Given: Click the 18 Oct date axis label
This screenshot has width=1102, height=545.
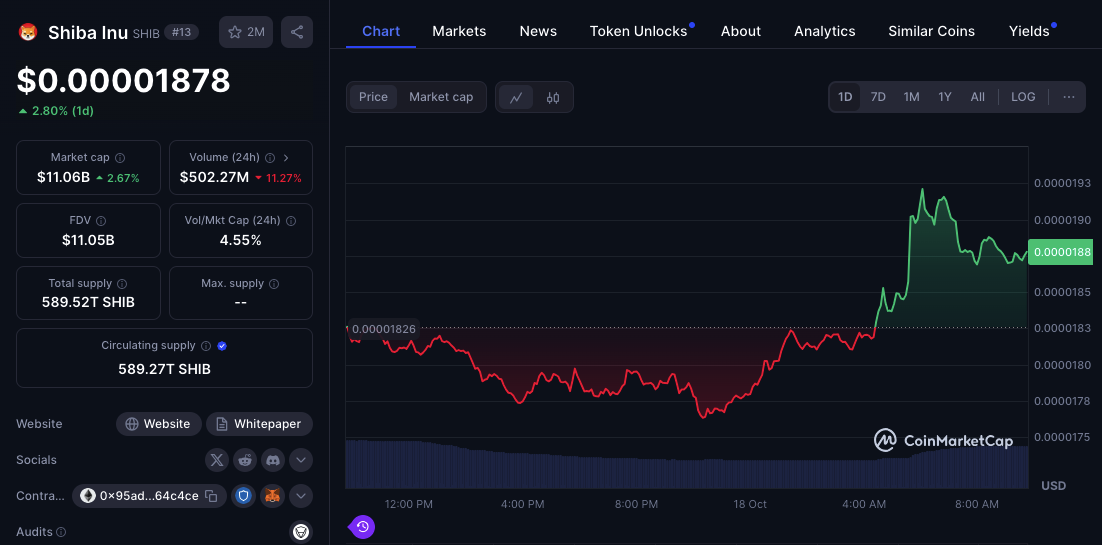Looking at the screenshot, I should 749,504.
